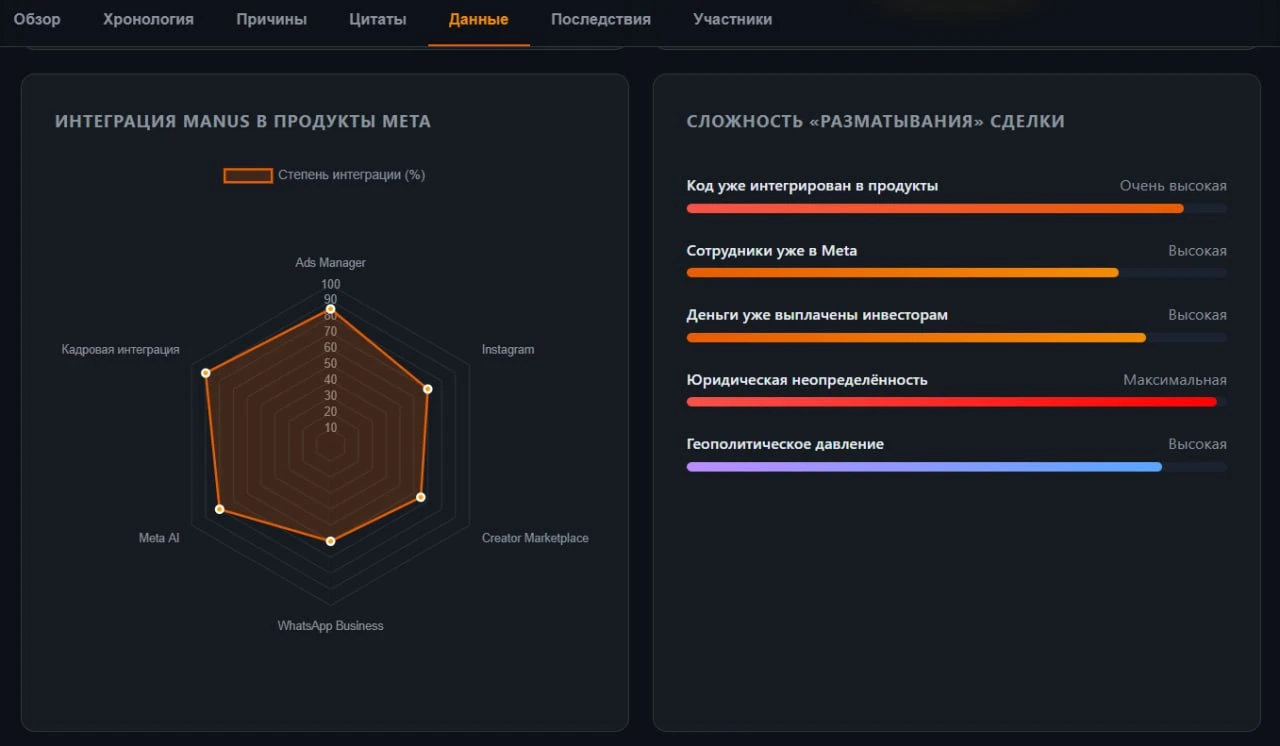Switch to the Участники tab

(x=732, y=20)
